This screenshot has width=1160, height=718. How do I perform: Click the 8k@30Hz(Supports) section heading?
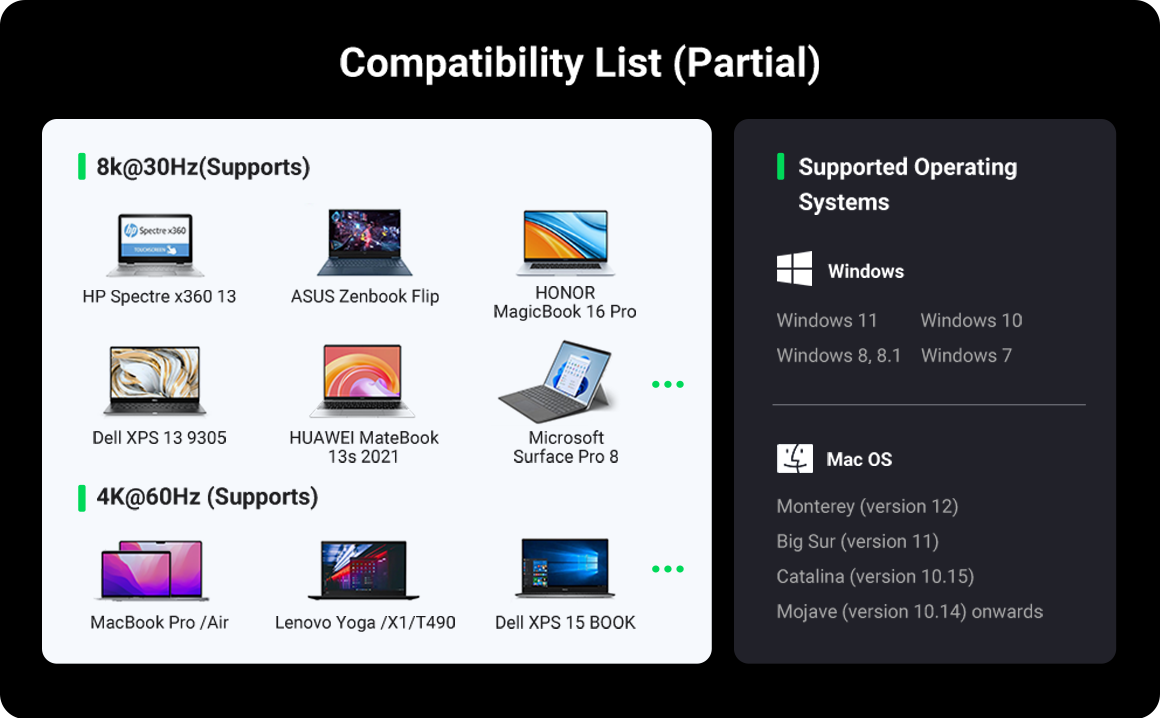(x=203, y=167)
